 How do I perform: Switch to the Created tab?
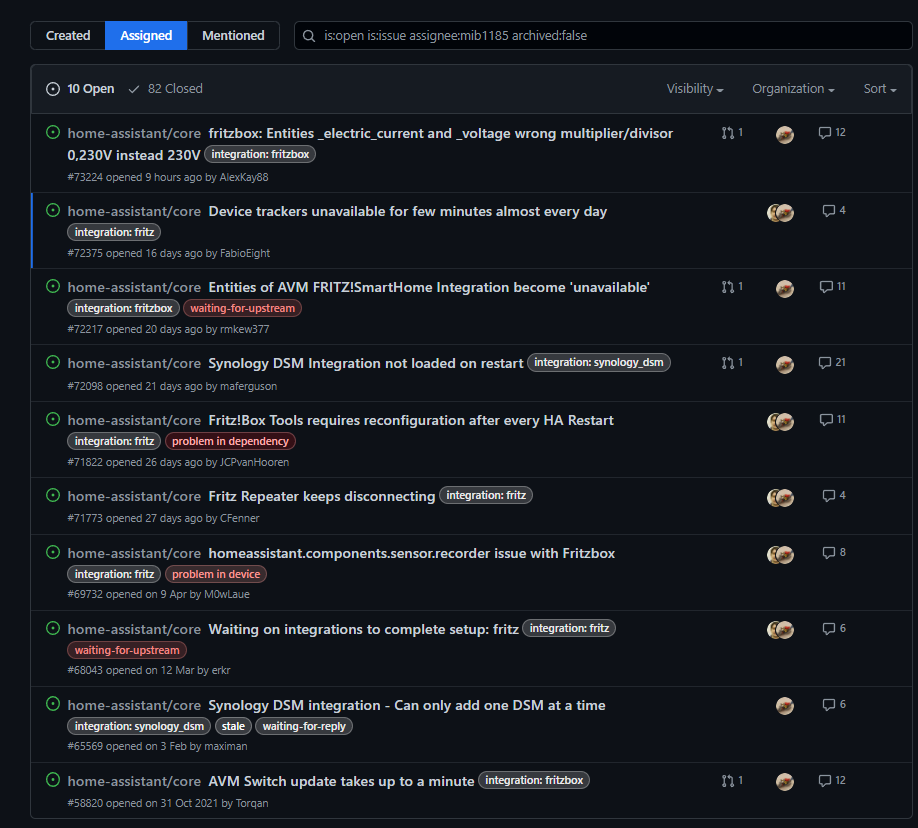(67, 35)
